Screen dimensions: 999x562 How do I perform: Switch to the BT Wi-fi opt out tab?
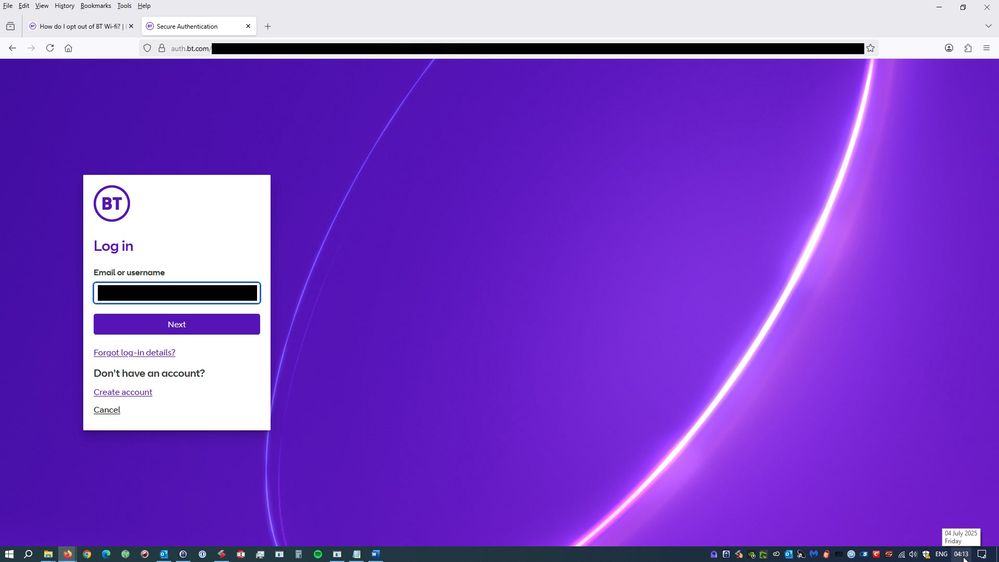coord(78,26)
